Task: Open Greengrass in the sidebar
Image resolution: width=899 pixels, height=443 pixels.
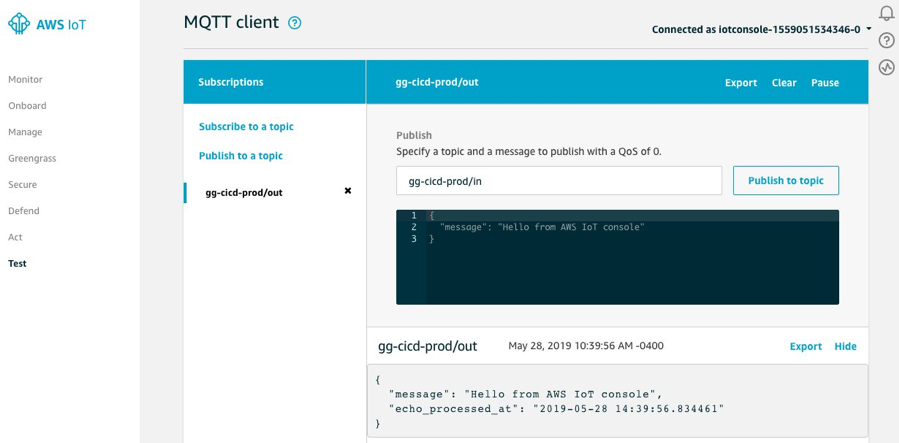Action: pos(32,159)
